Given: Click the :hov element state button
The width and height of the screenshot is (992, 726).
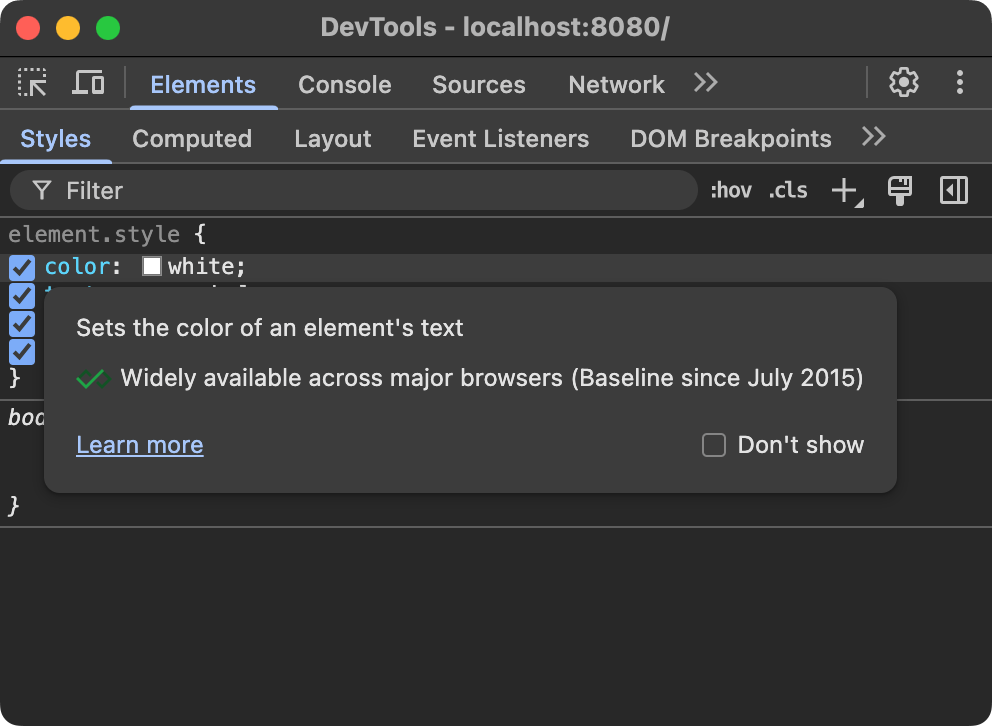Looking at the screenshot, I should coord(731,190).
